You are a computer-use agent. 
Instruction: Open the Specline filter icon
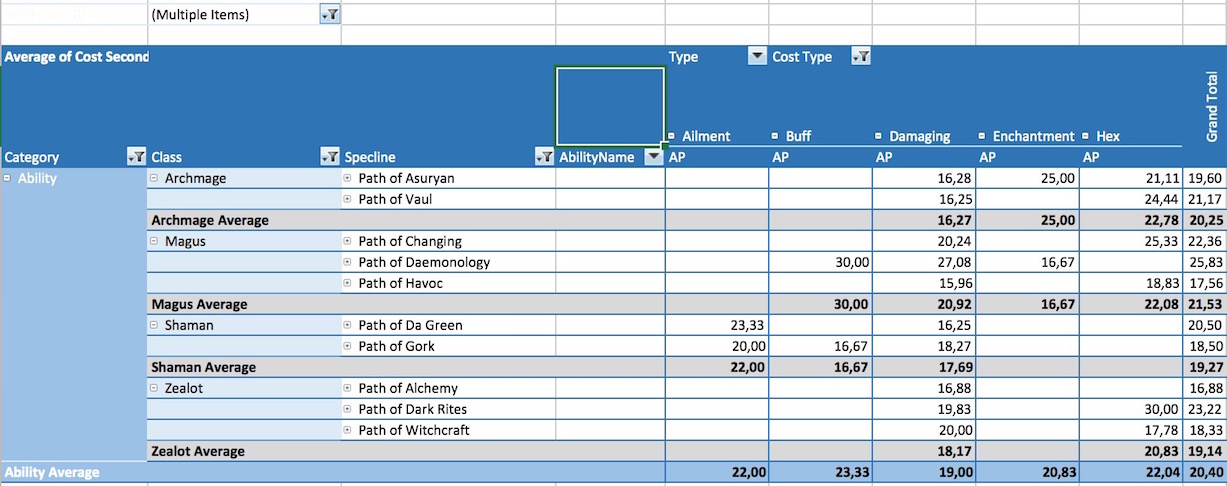coord(544,157)
